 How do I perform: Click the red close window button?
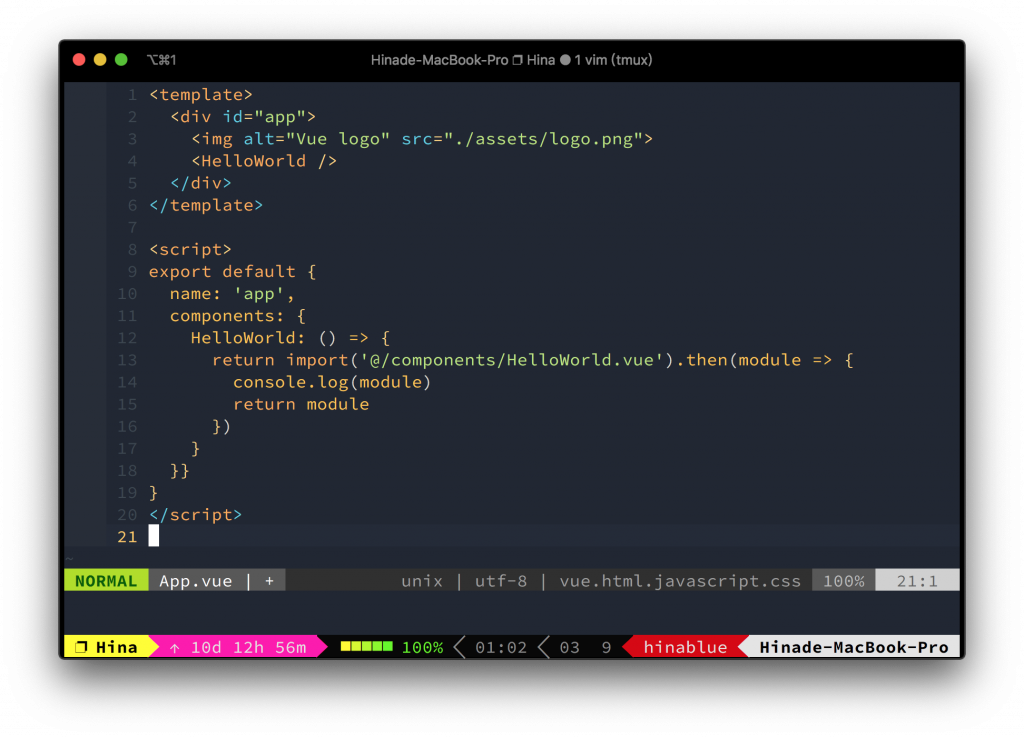[x=79, y=60]
